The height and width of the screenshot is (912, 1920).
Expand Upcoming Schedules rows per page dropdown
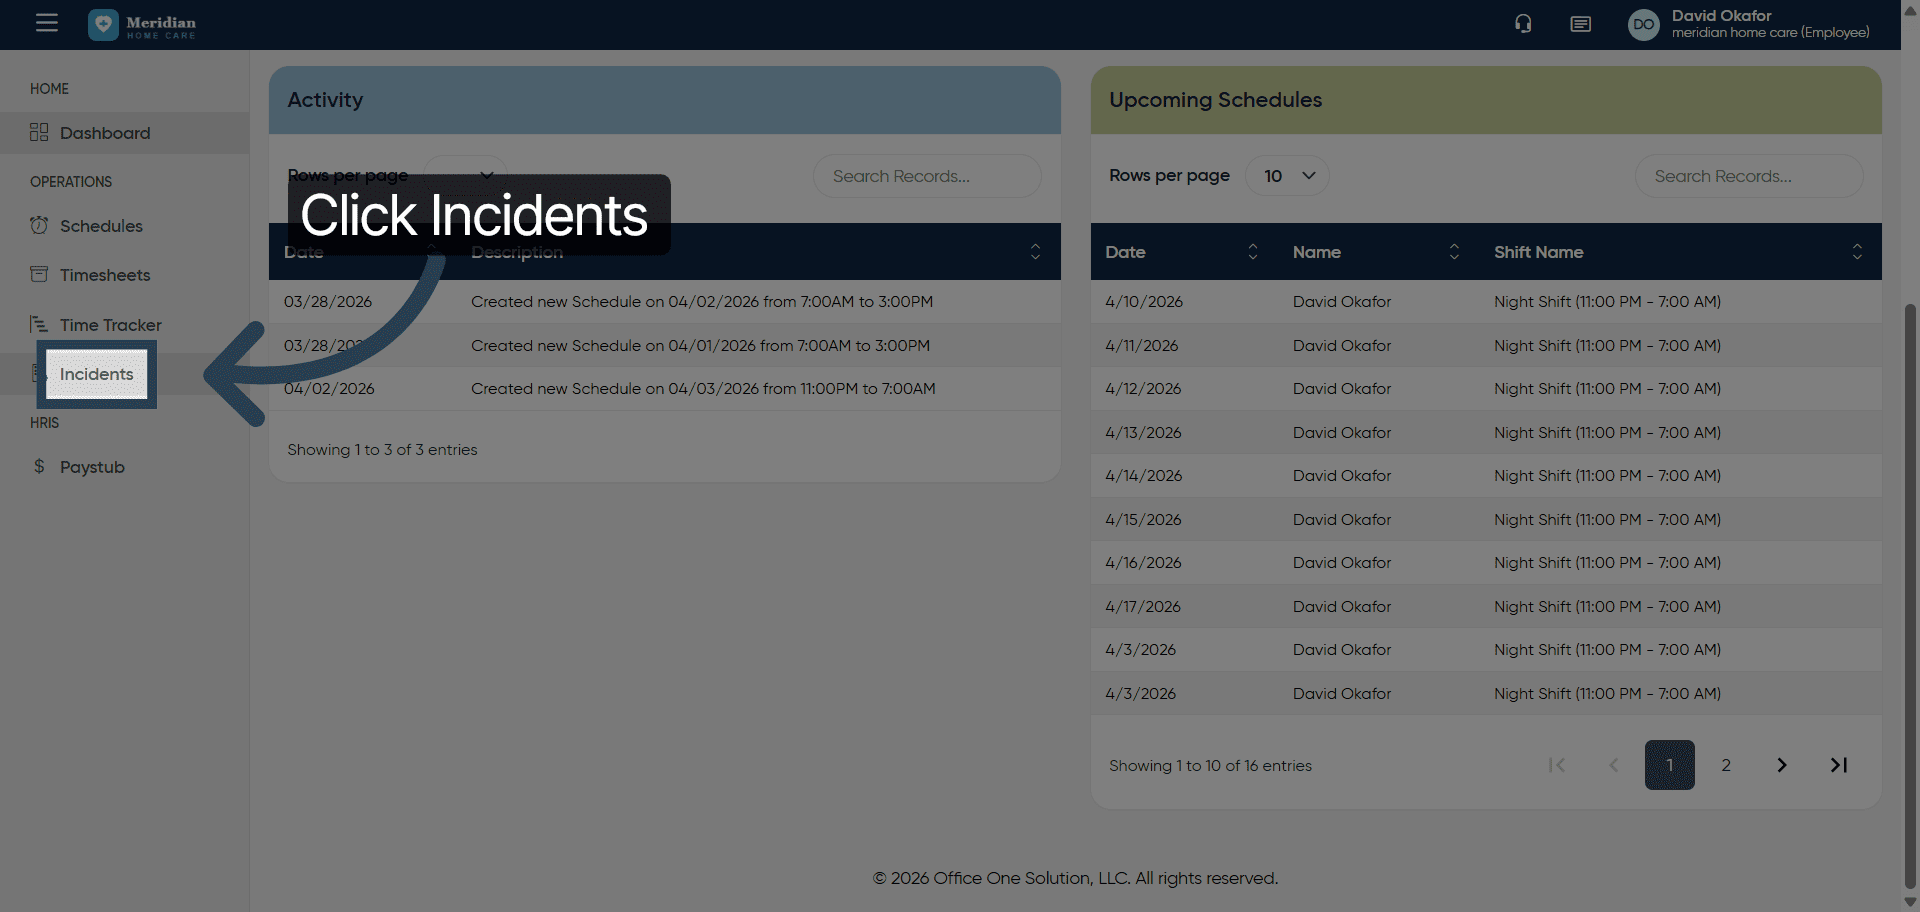point(1287,176)
